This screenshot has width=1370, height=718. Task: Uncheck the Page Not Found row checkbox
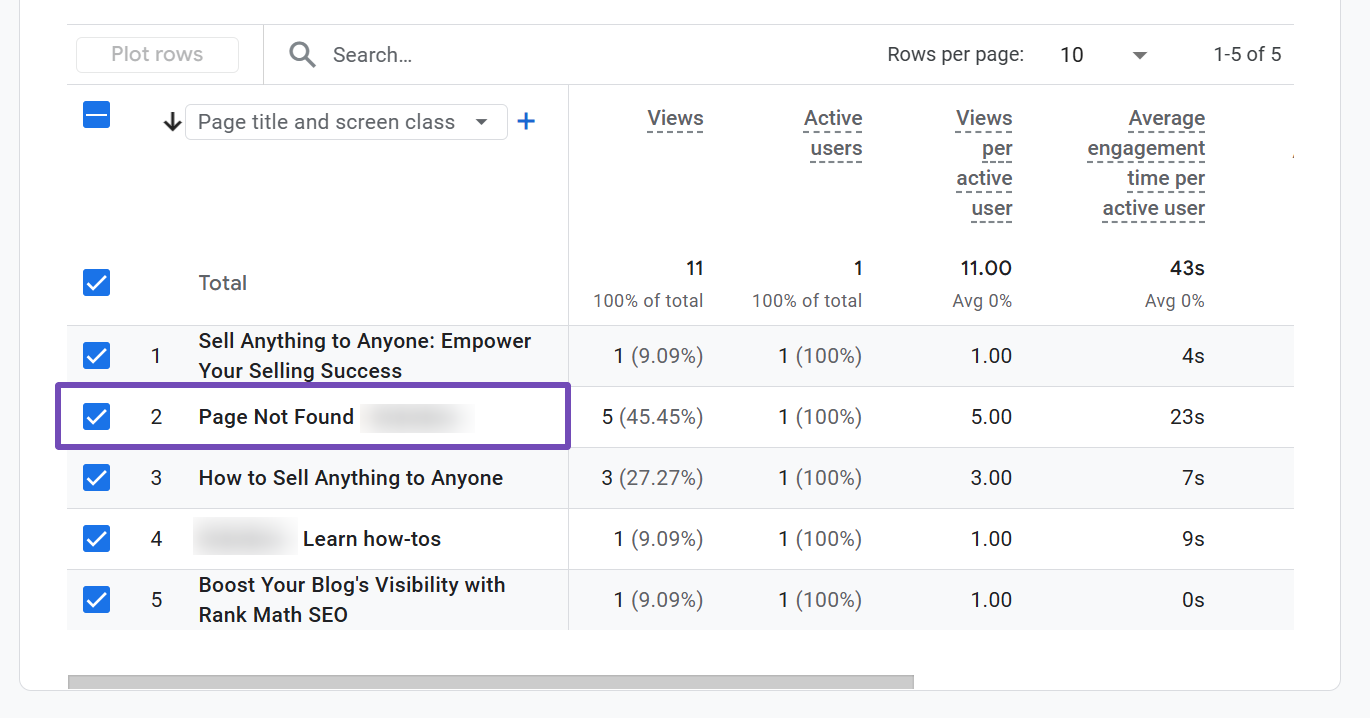pyautogui.click(x=96, y=416)
